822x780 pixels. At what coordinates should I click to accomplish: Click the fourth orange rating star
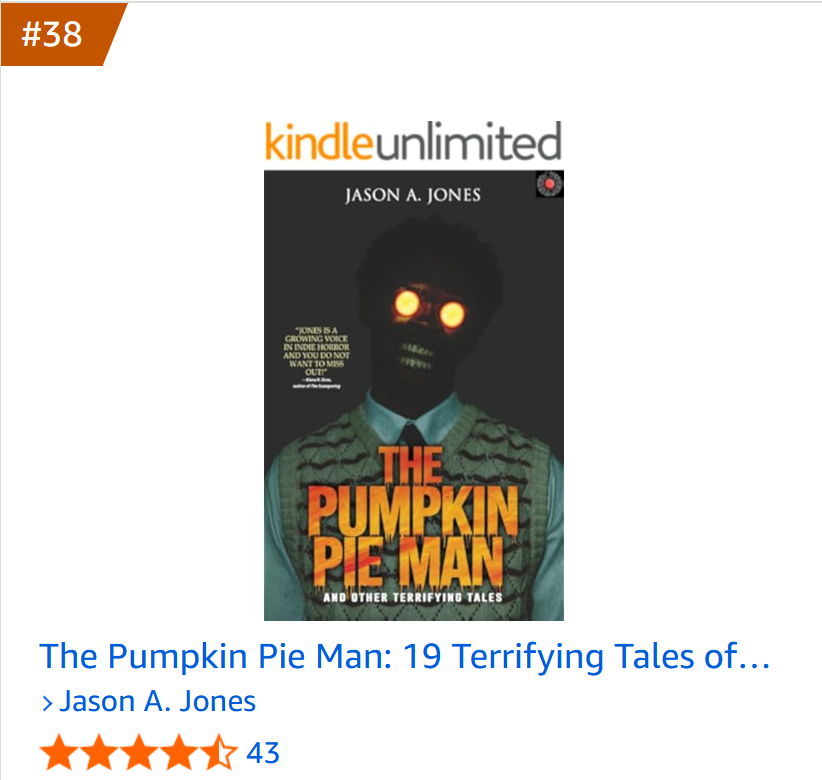pos(178,752)
